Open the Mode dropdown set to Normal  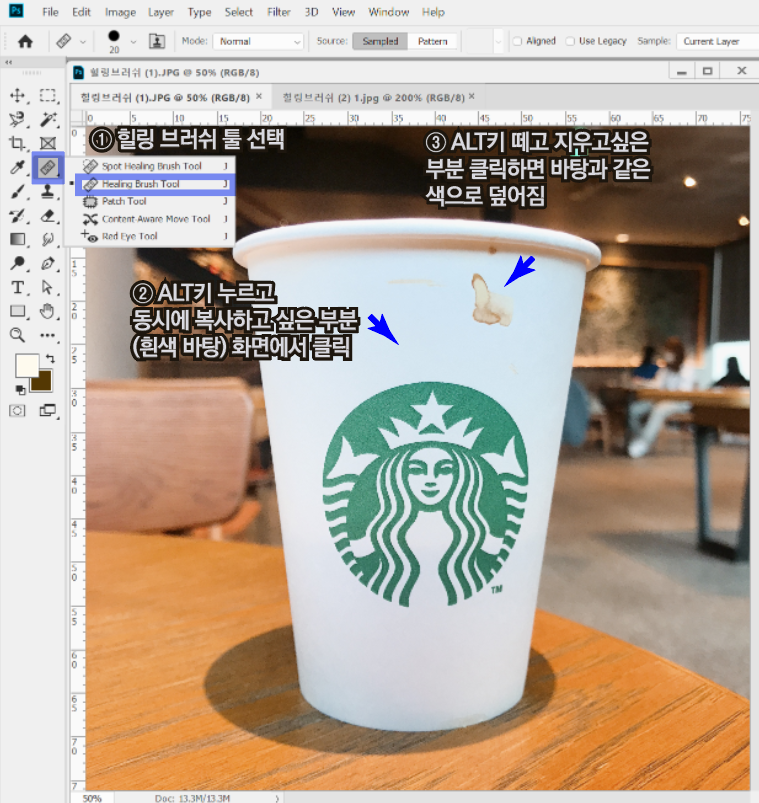pyautogui.click(x=258, y=41)
